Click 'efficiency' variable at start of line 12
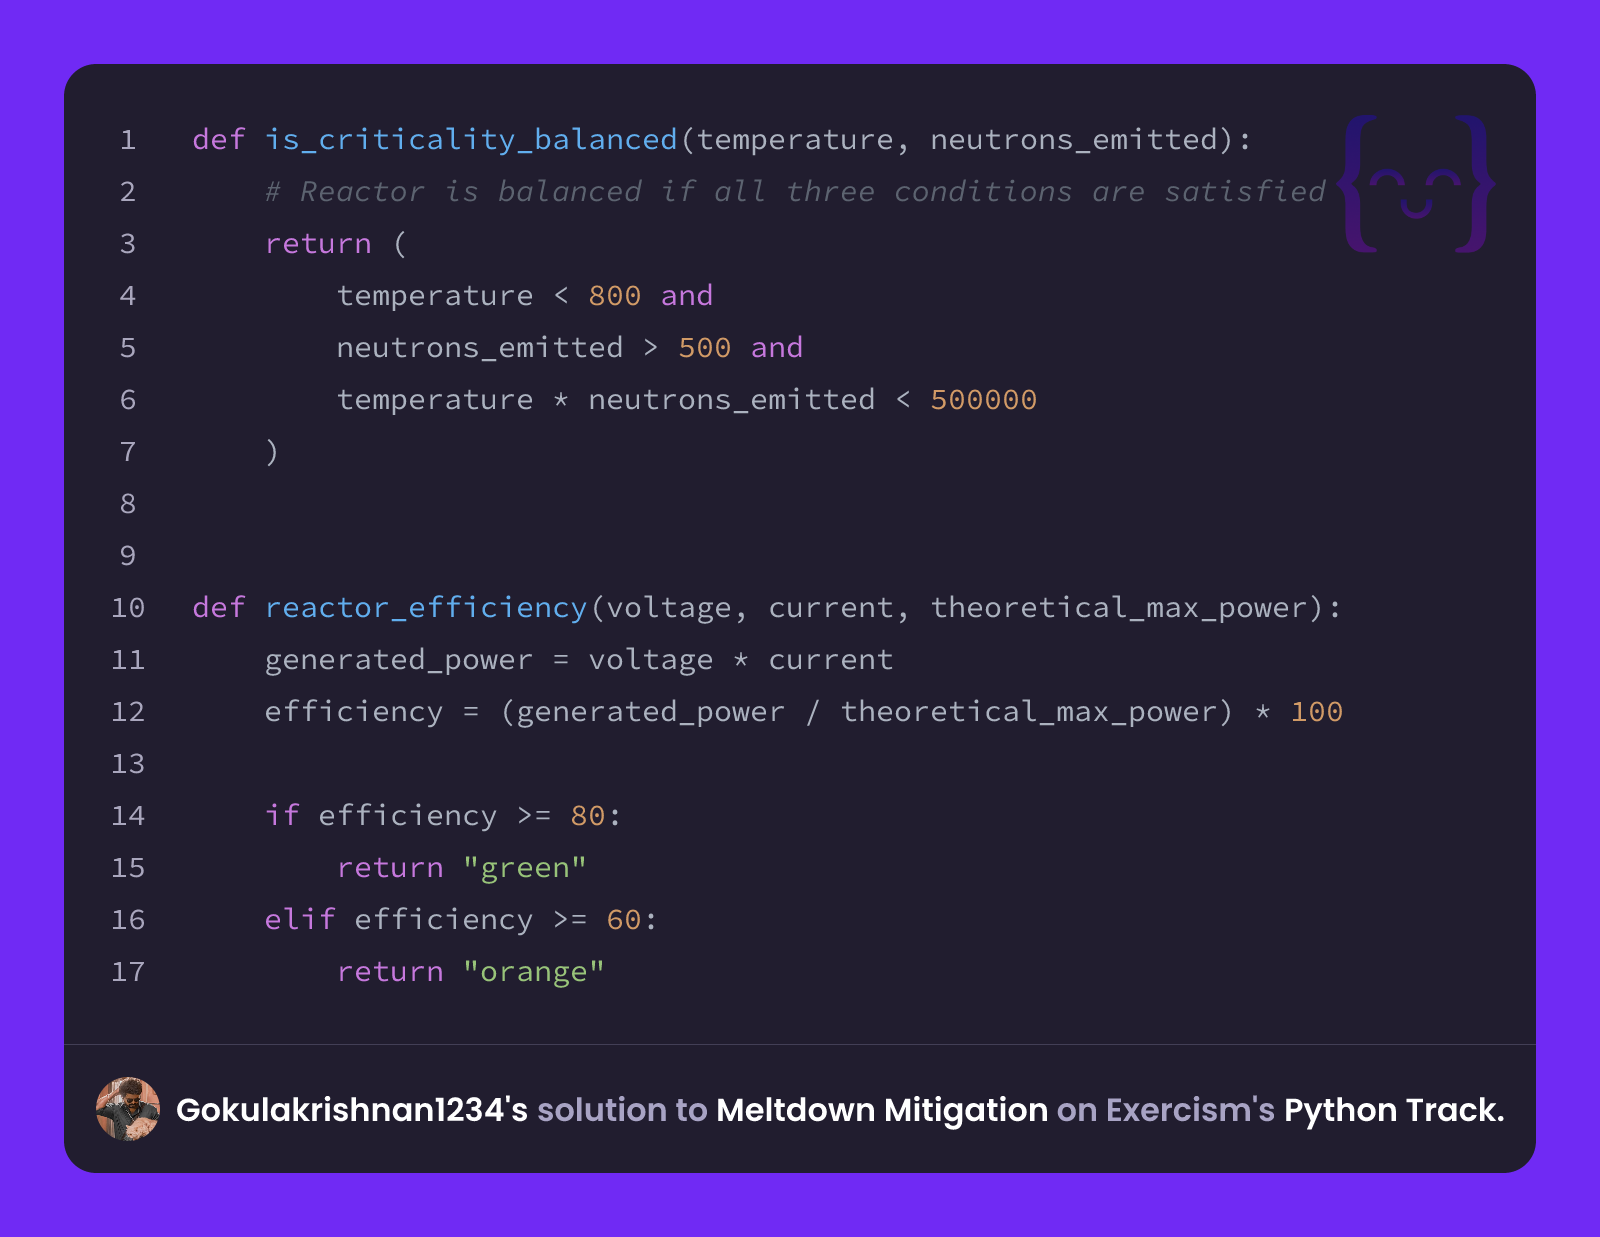 [354, 711]
